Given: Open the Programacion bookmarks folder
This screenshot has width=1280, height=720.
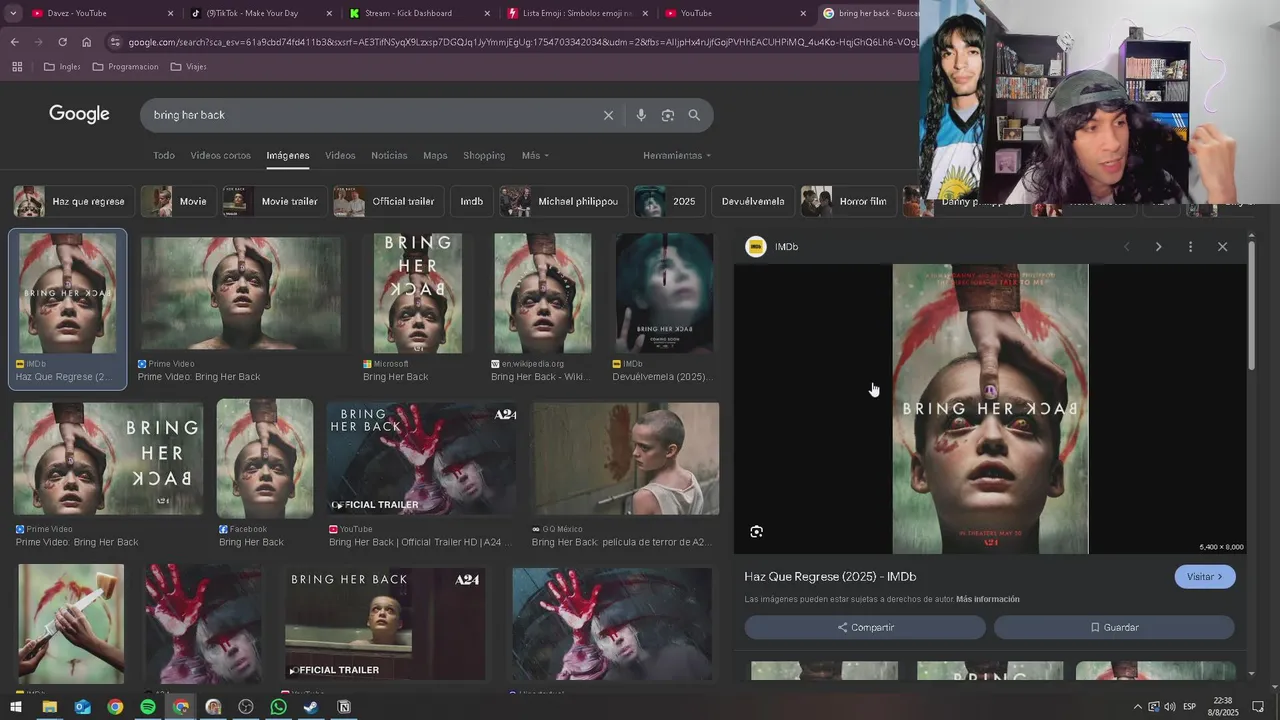Looking at the screenshot, I should coord(125,67).
